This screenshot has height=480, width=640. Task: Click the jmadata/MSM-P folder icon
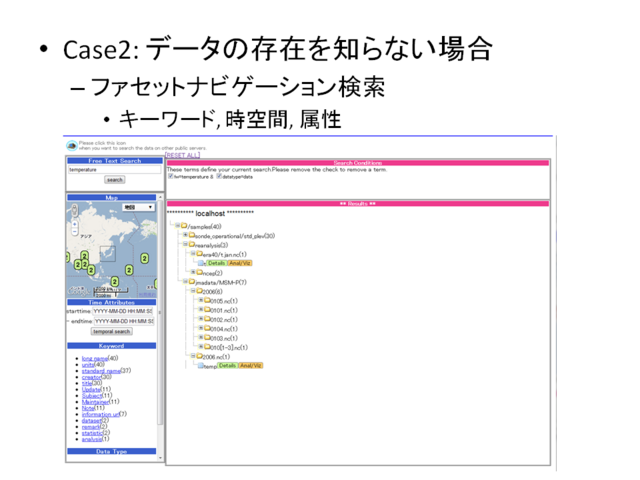[190, 282]
